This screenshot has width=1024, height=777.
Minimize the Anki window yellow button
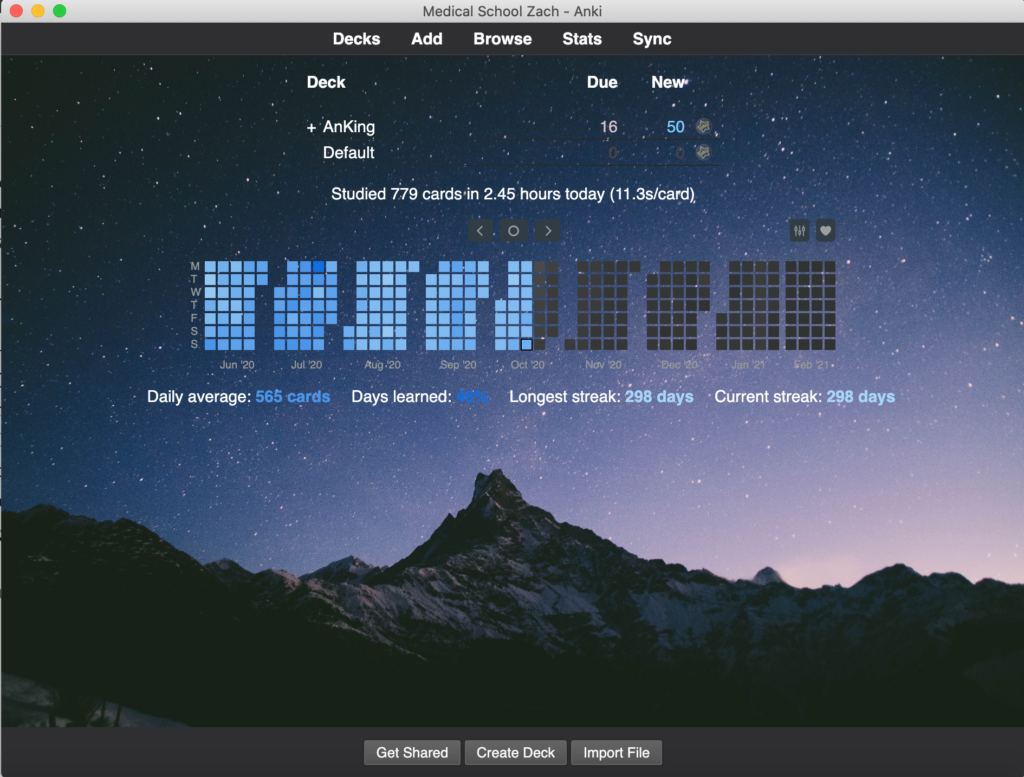38,10
